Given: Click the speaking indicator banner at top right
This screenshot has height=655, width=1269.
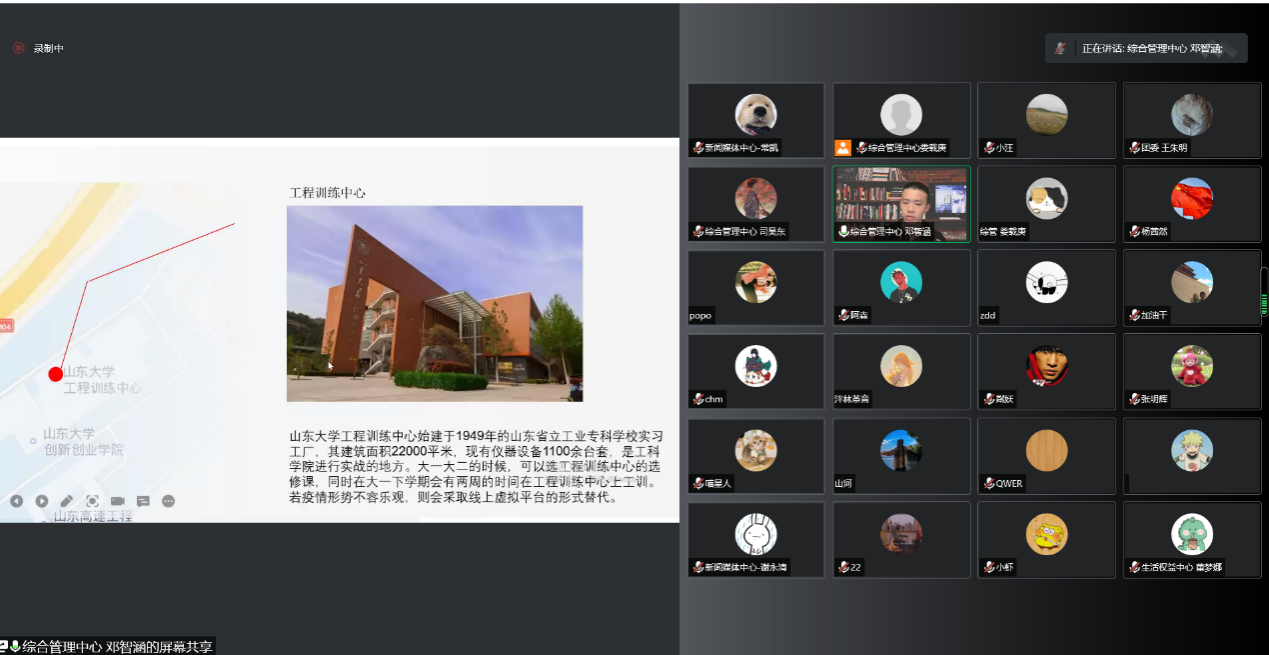Looking at the screenshot, I should [1146, 48].
